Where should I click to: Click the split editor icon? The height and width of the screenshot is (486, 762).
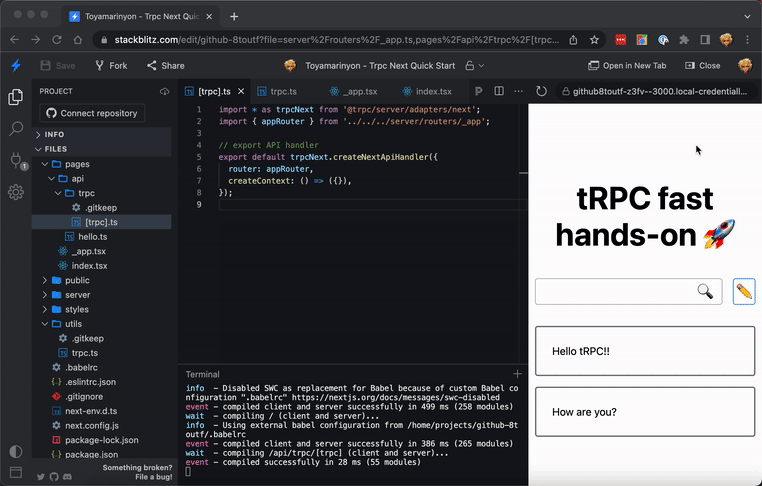click(499, 91)
